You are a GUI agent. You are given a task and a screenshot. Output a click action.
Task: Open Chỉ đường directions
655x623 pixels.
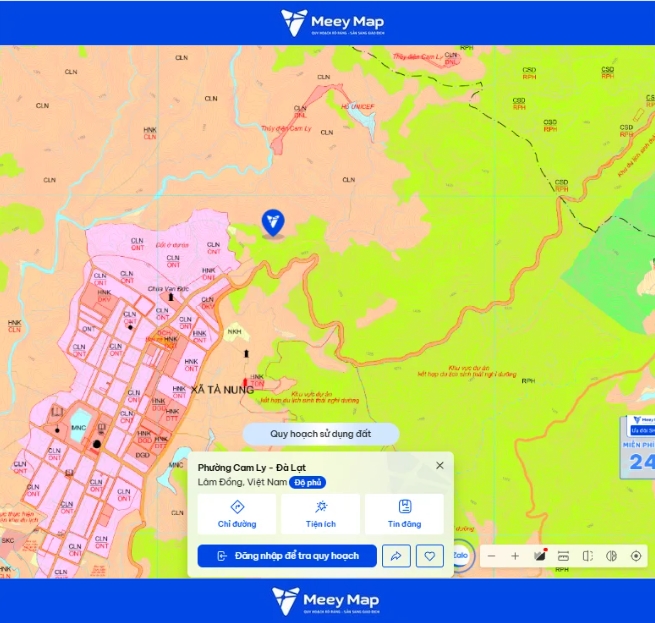(237, 514)
